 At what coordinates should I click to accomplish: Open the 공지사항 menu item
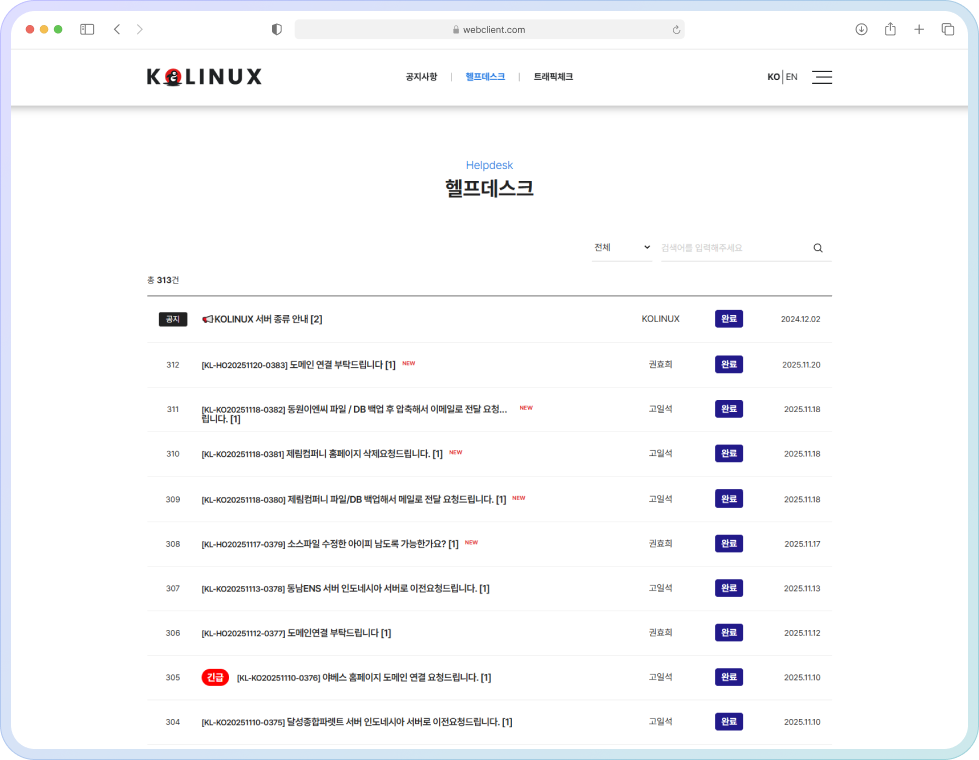point(421,77)
